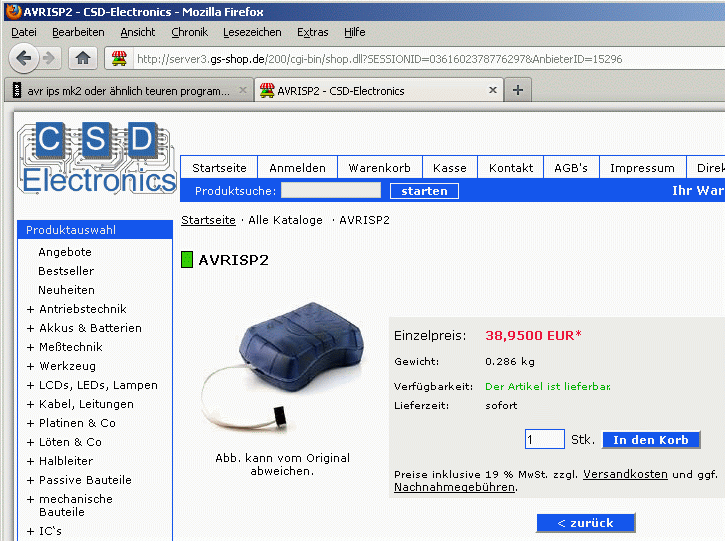View the Warenkorb
The image size is (725, 541).
380,168
